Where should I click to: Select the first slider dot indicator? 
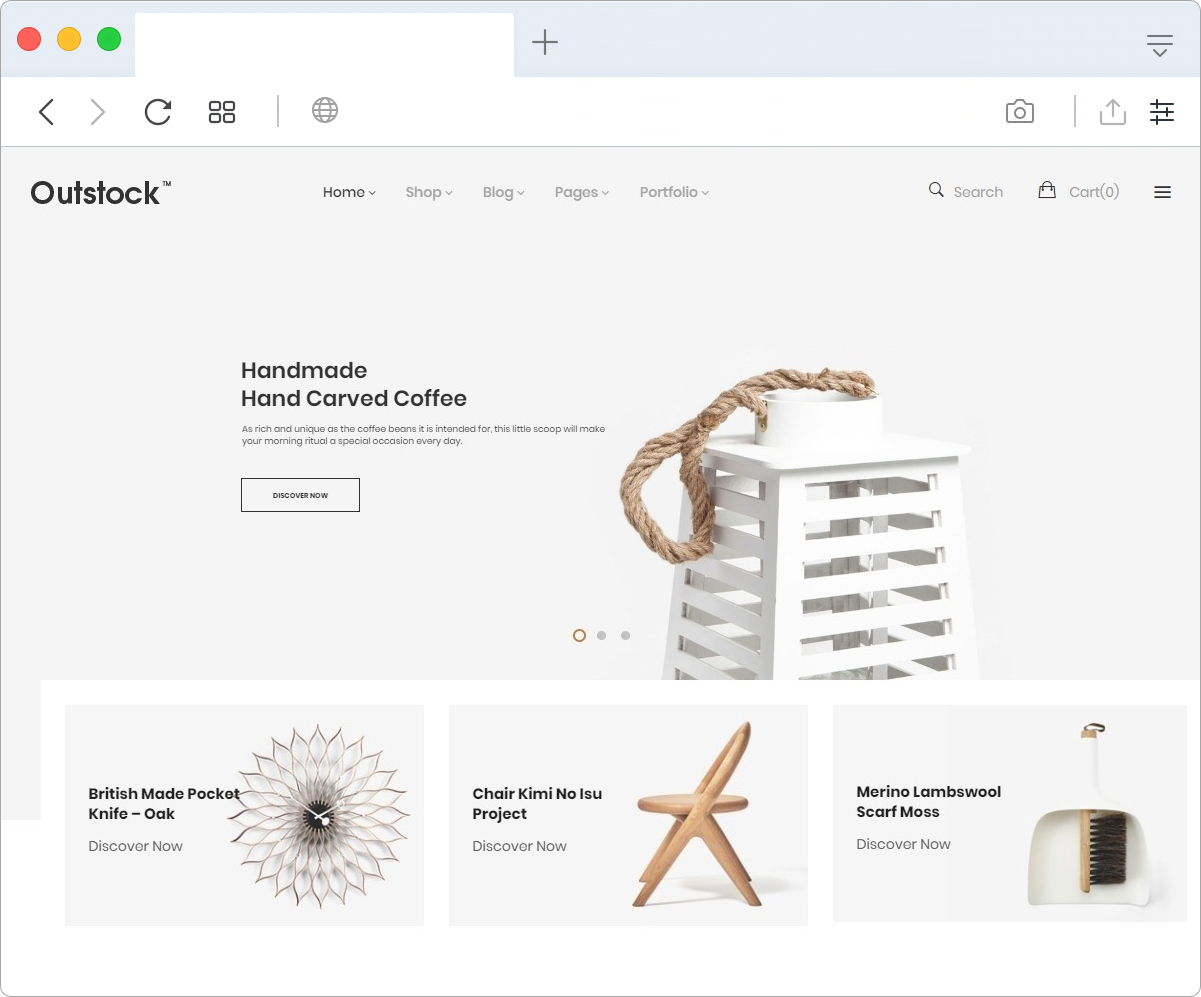(579, 635)
